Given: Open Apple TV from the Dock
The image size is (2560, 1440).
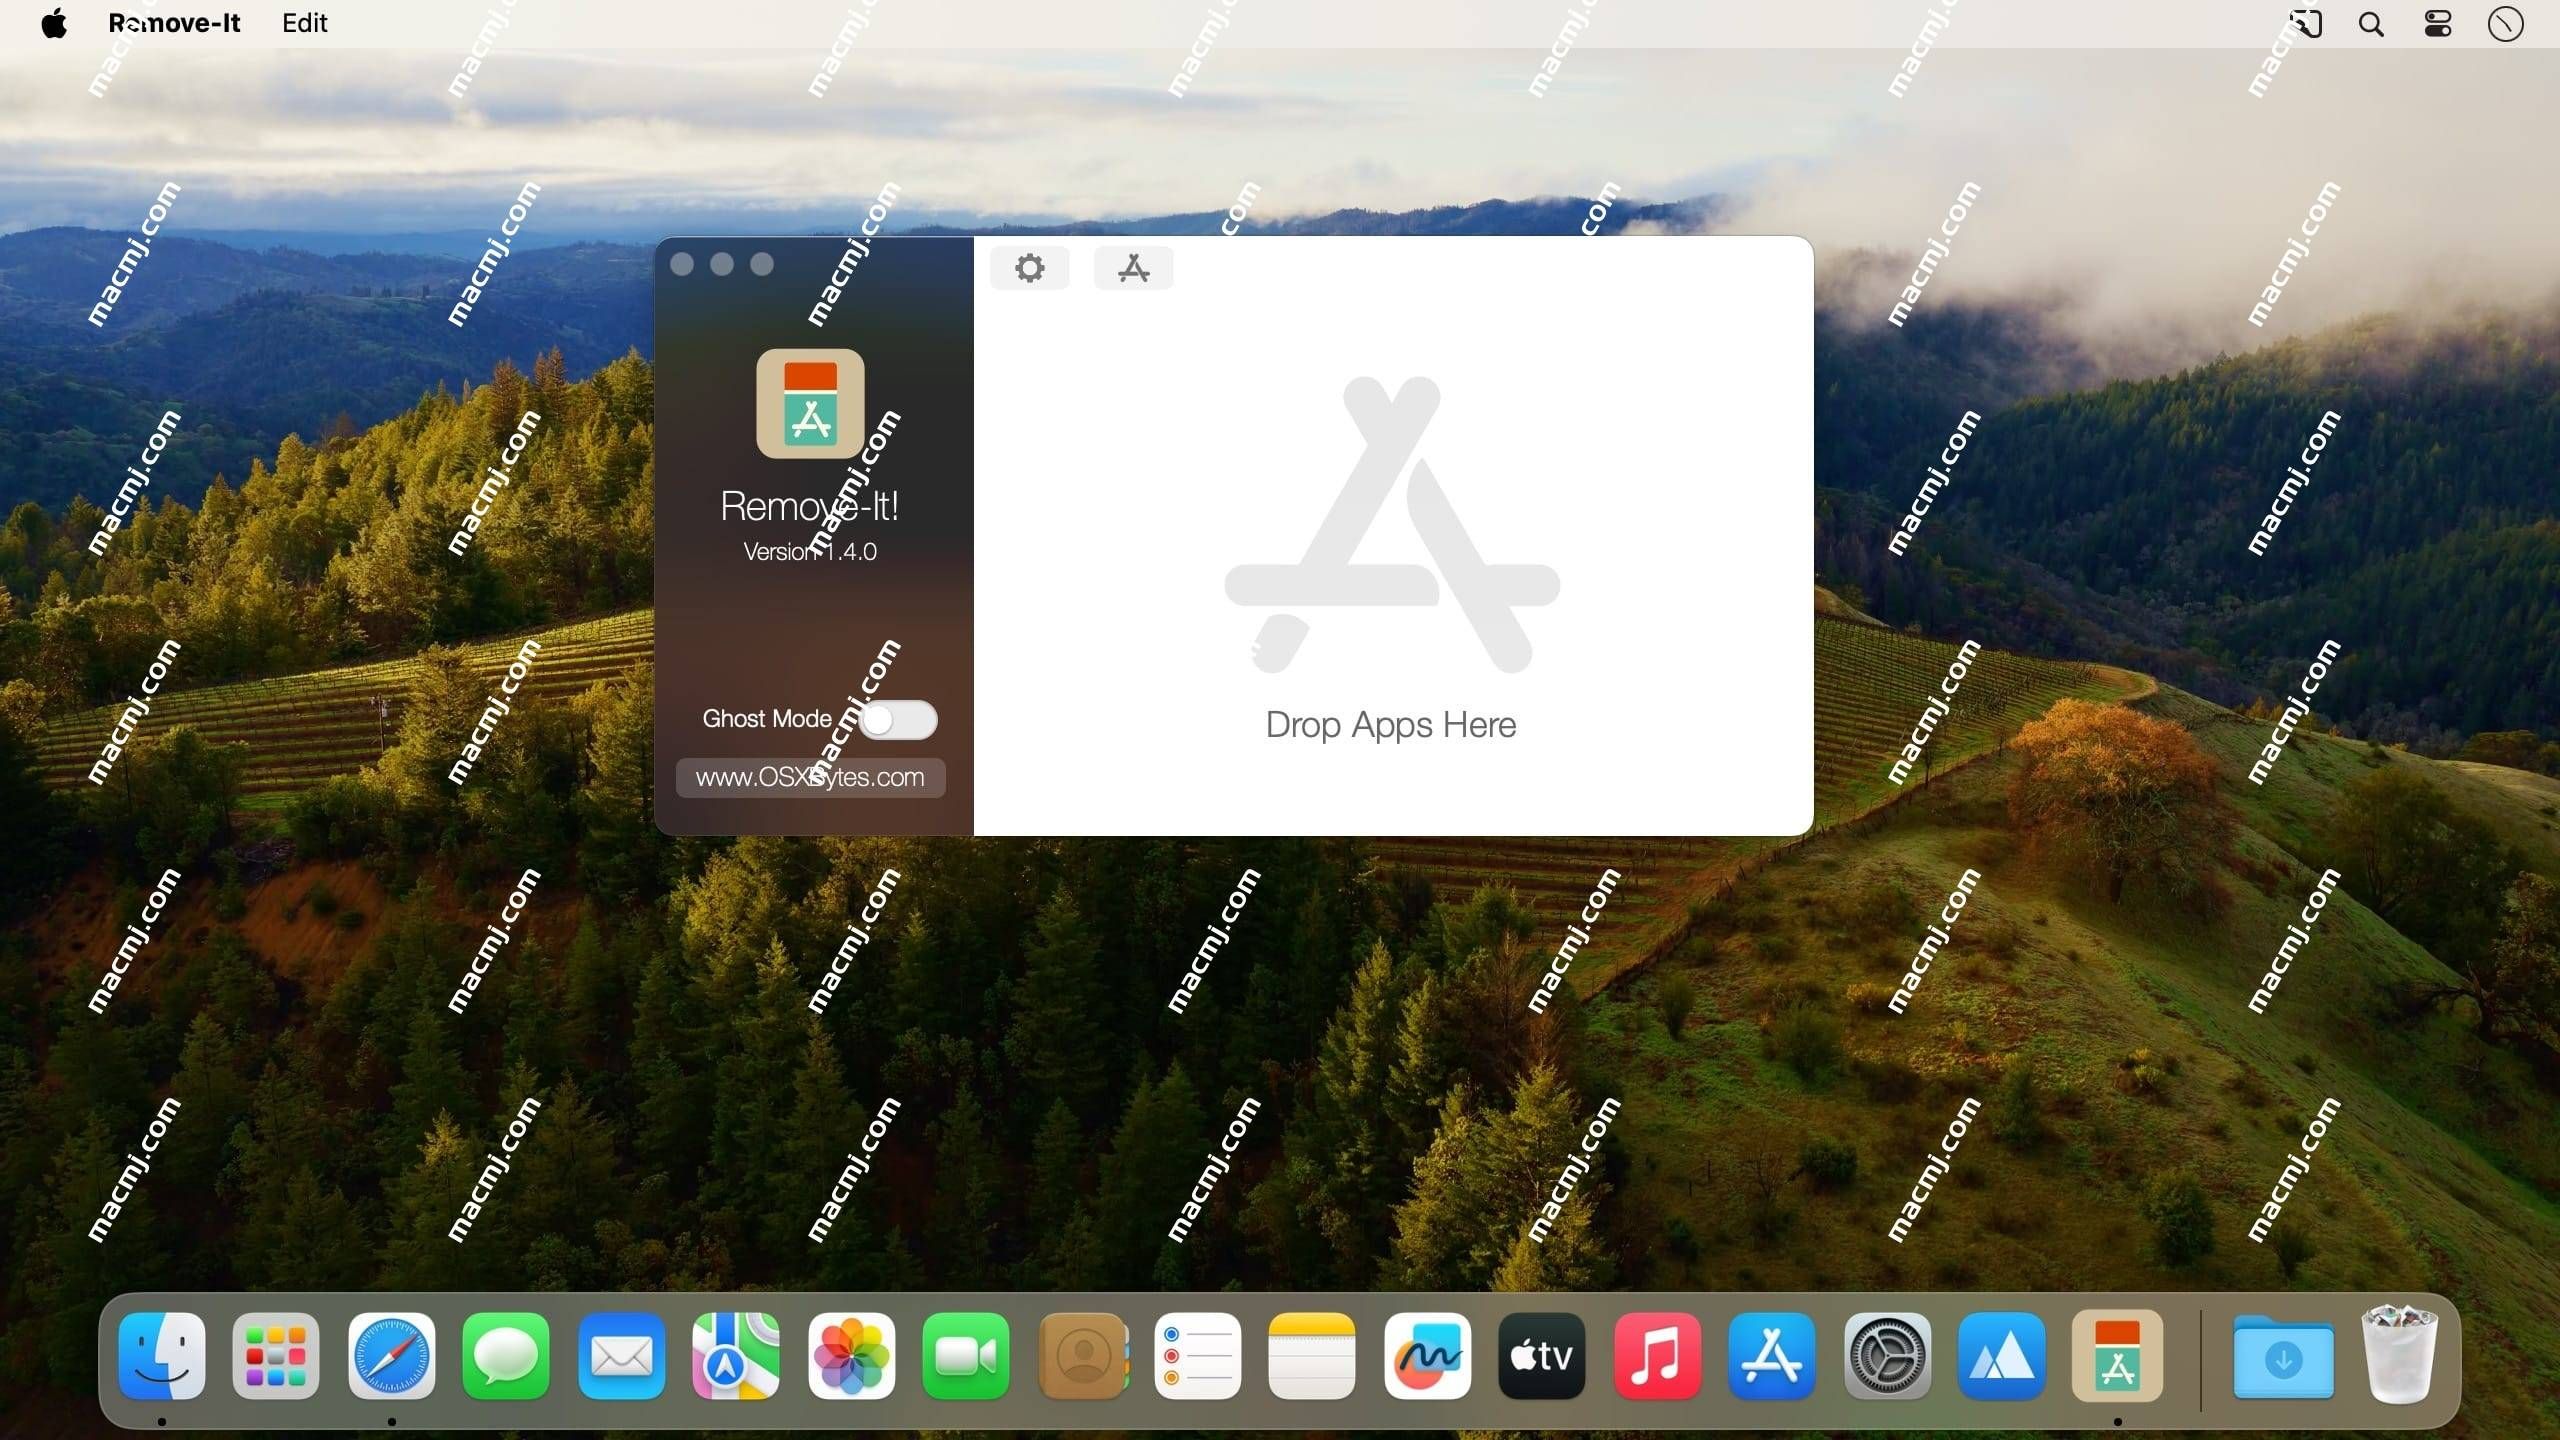Looking at the screenshot, I should coord(1542,1356).
